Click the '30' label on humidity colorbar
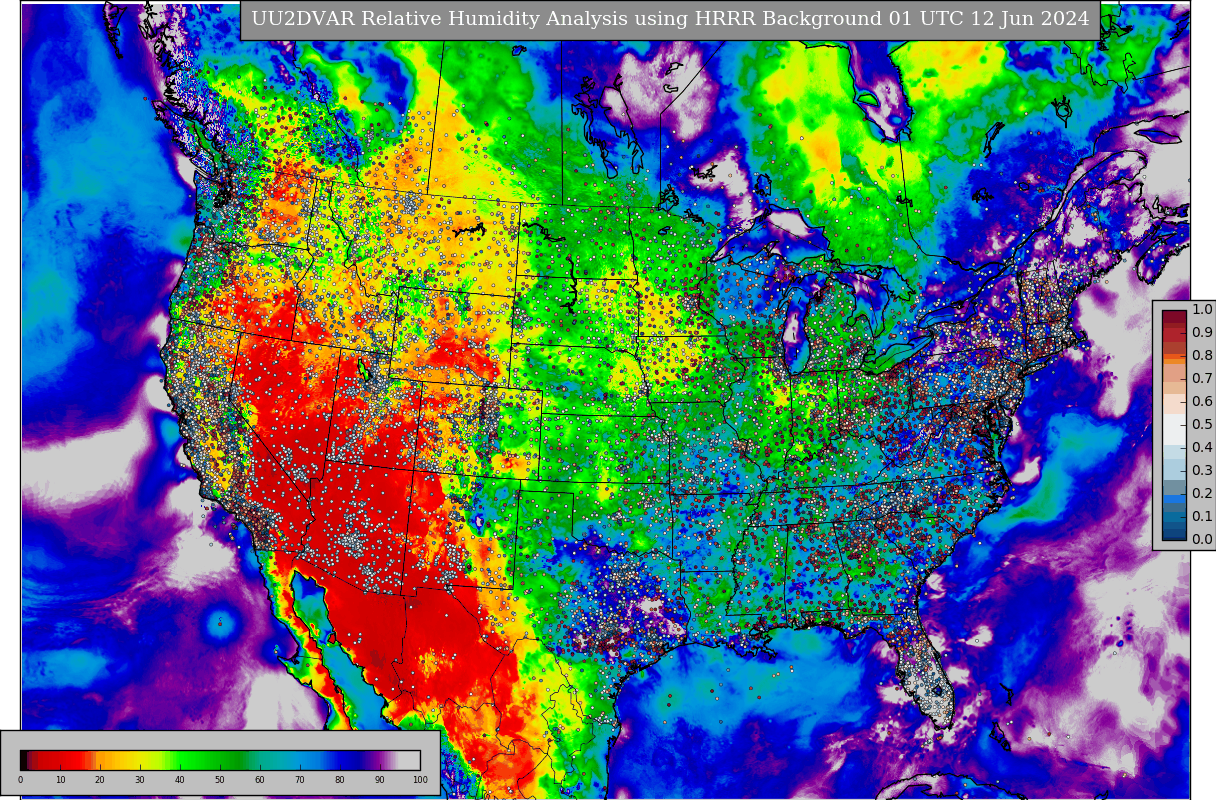1216x800 pixels. click(140, 780)
